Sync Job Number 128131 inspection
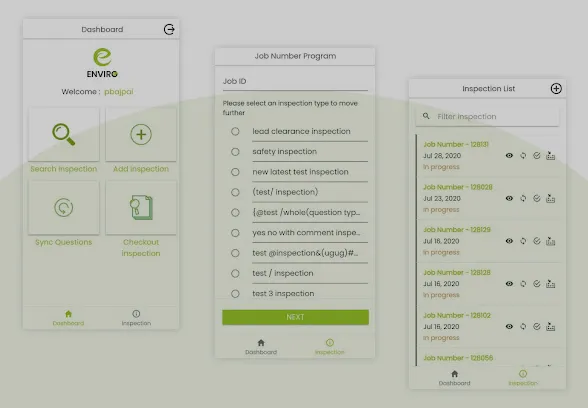The width and height of the screenshot is (588, 408). coord(523,156)
